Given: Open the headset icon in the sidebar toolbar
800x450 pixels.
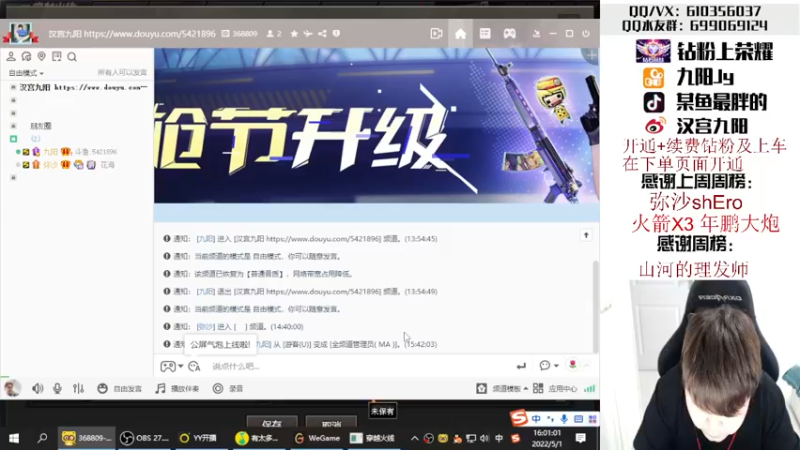Looking at the screenshot, I should pyautogui.click(x=26, y=56).
